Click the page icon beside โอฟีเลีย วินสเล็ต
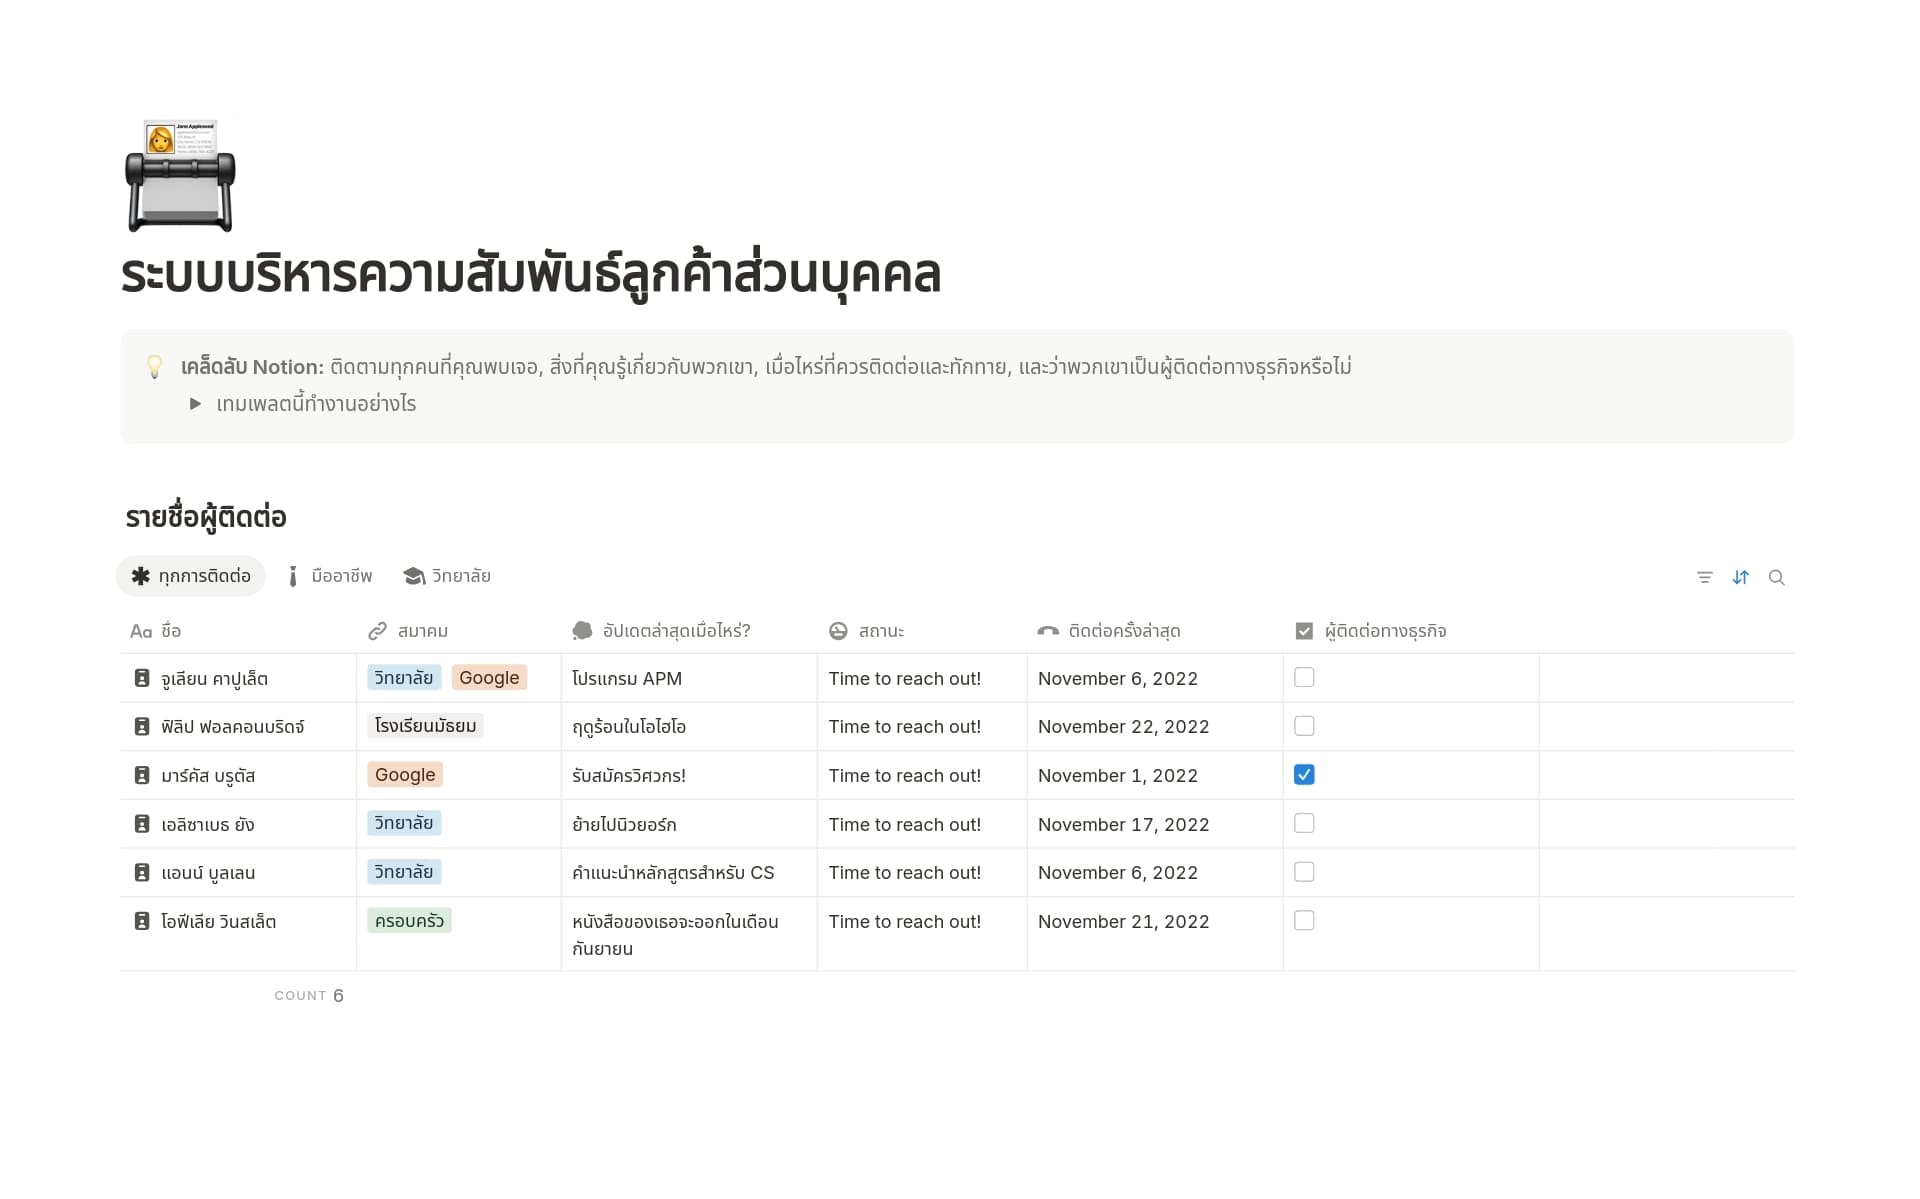 [x=142, y=921]
